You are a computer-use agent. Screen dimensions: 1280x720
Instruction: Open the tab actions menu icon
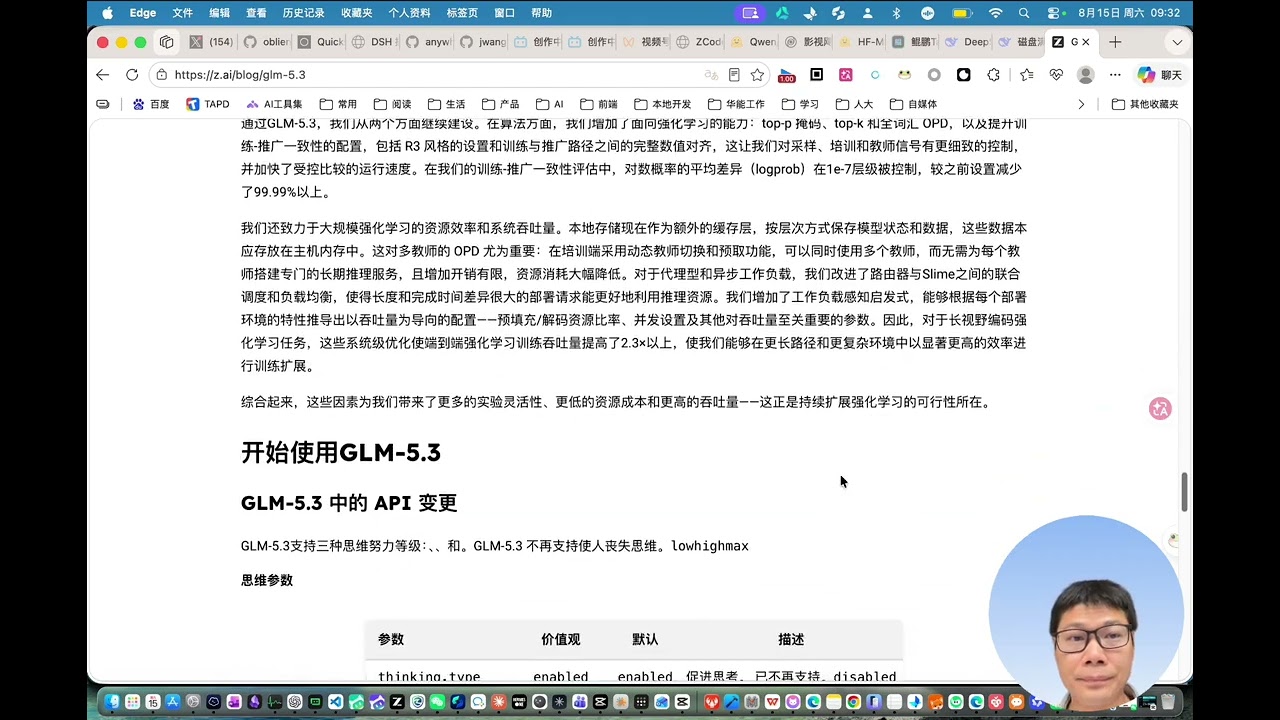coord(167,42)
